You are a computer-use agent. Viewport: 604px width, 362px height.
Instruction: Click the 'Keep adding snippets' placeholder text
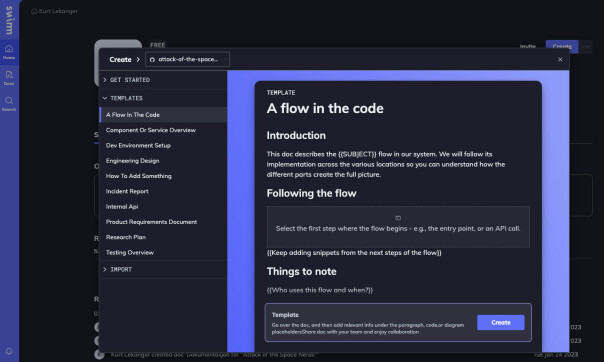(x=354, y=253)
